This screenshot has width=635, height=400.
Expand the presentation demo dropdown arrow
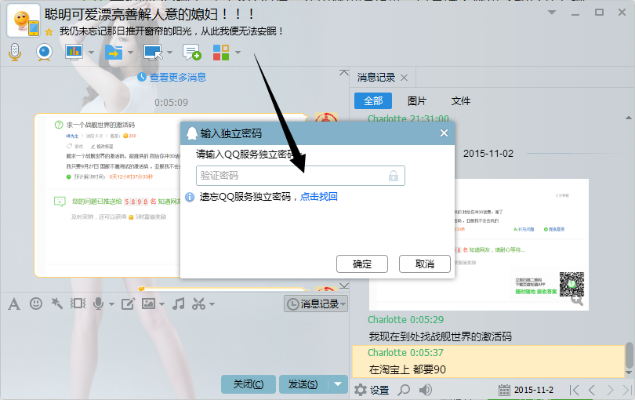91,52
